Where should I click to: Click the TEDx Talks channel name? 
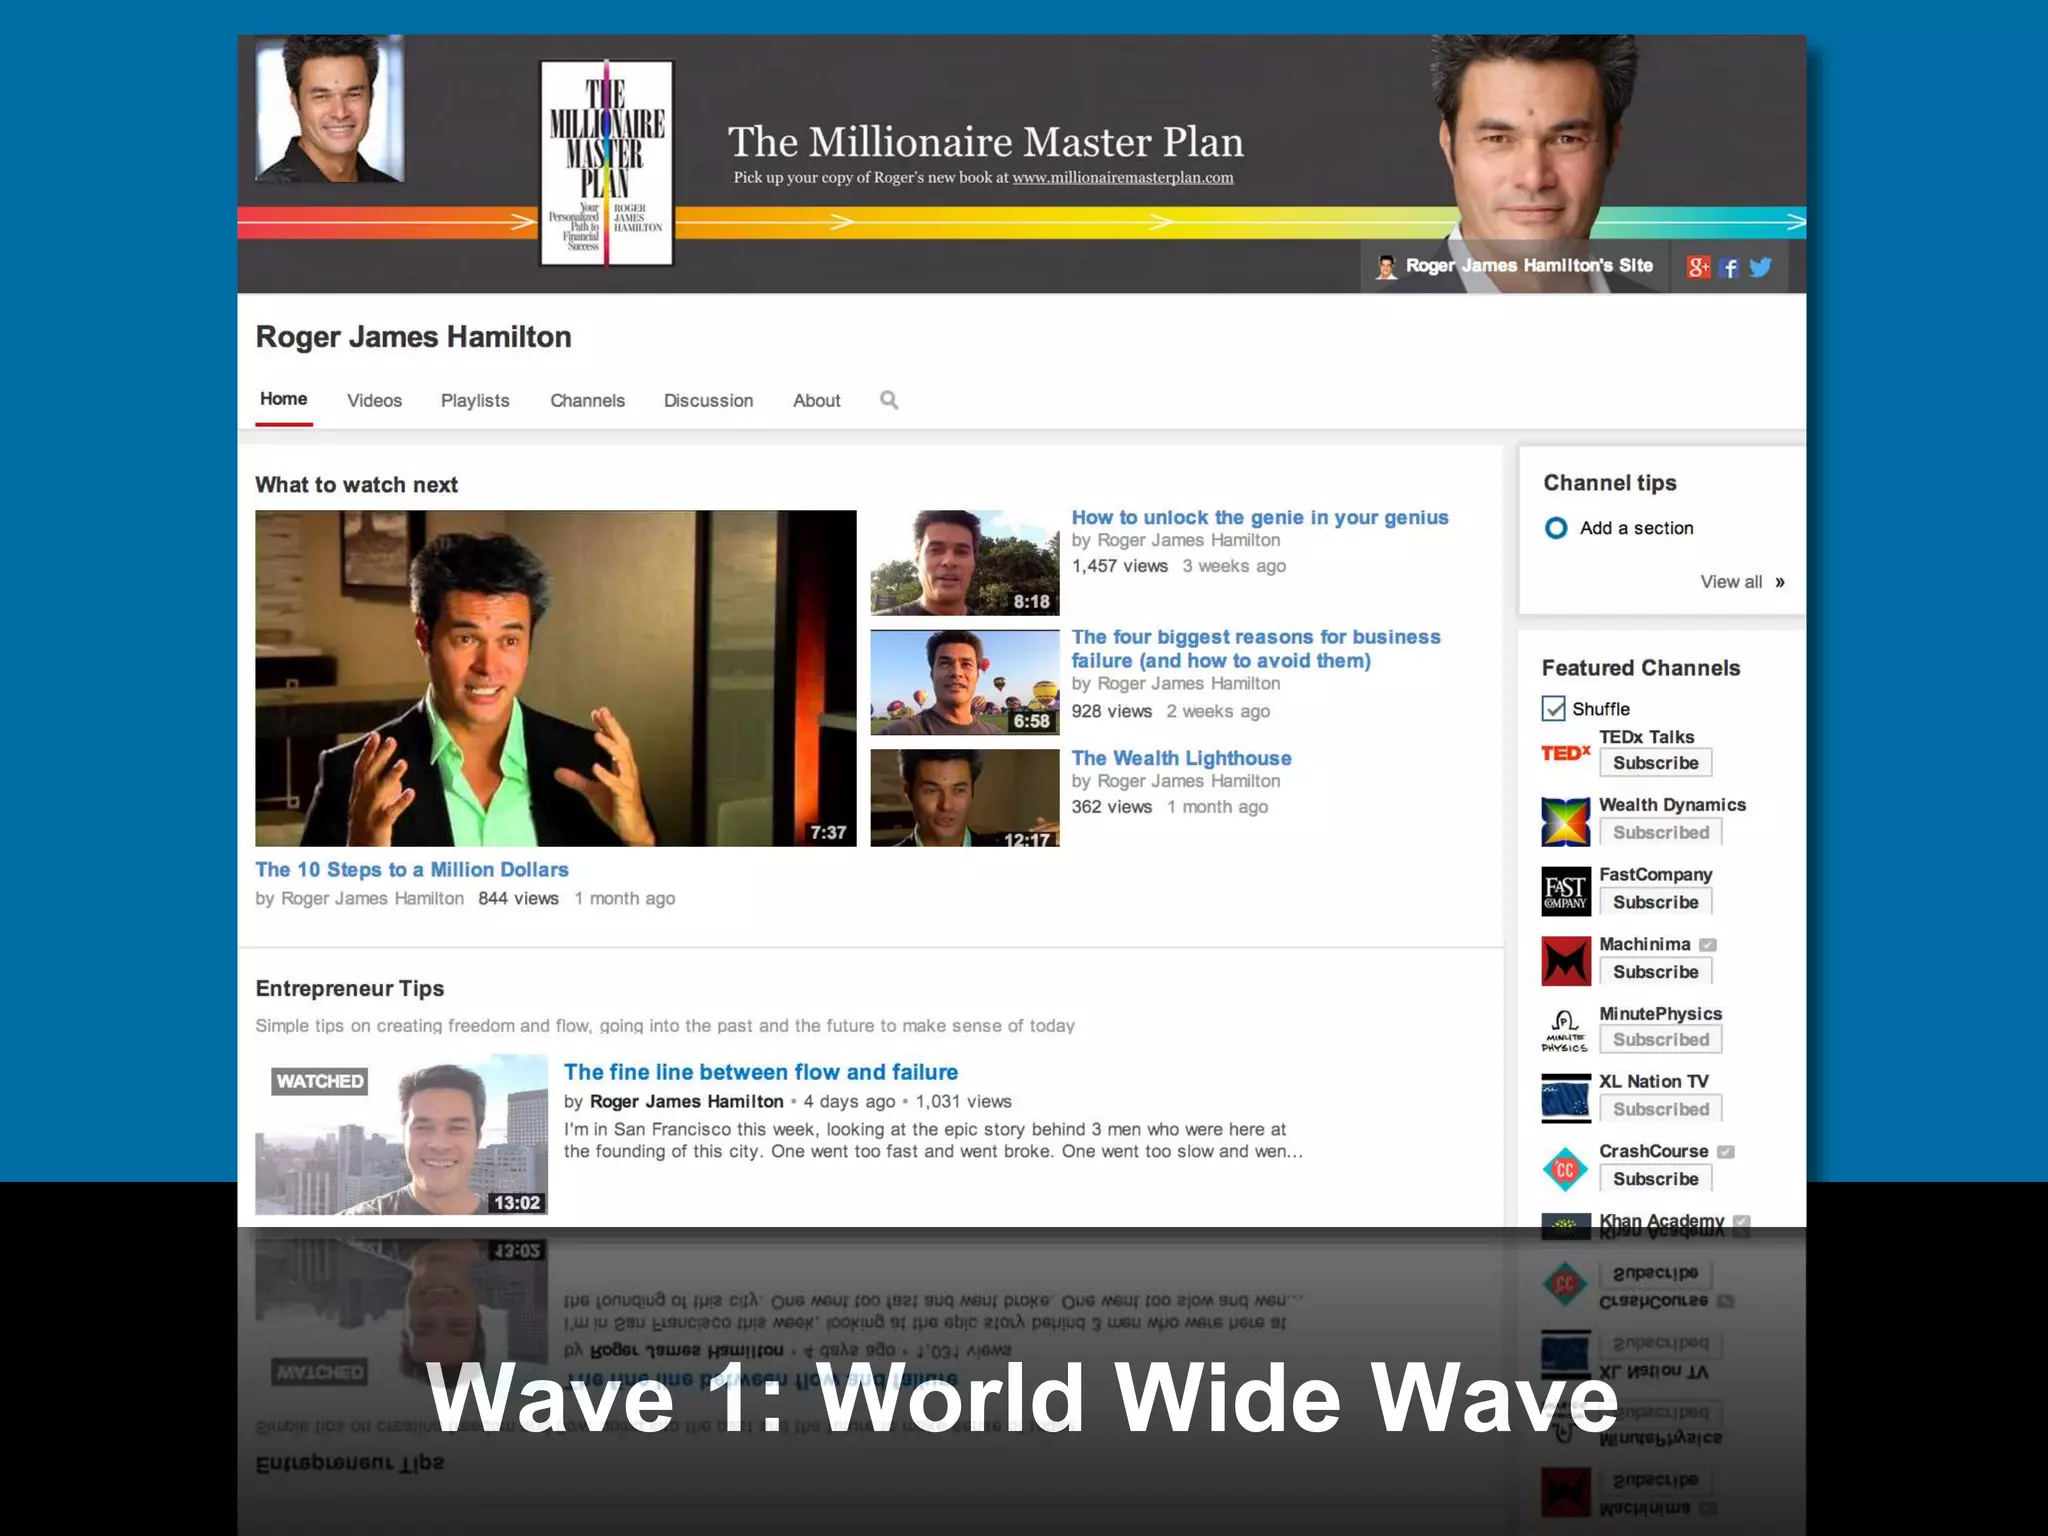click(x=1646, y=737)
